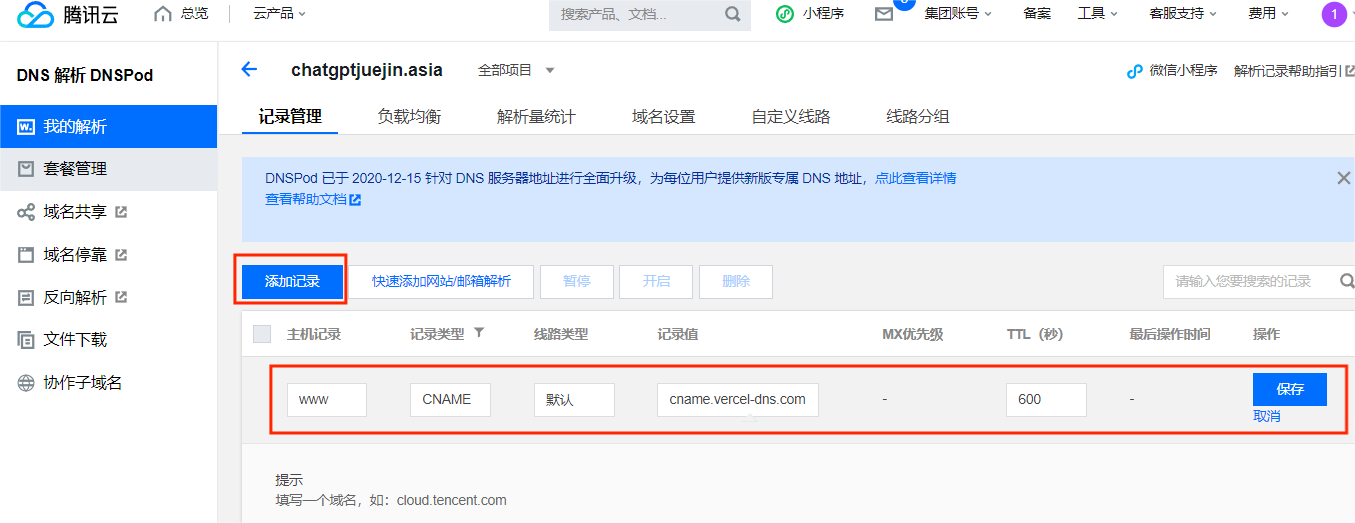Image resolution: width=1355 pixels, height=523 pixels.
Task: Expand the 云产品 dropdown
Action: click(280, 14)
